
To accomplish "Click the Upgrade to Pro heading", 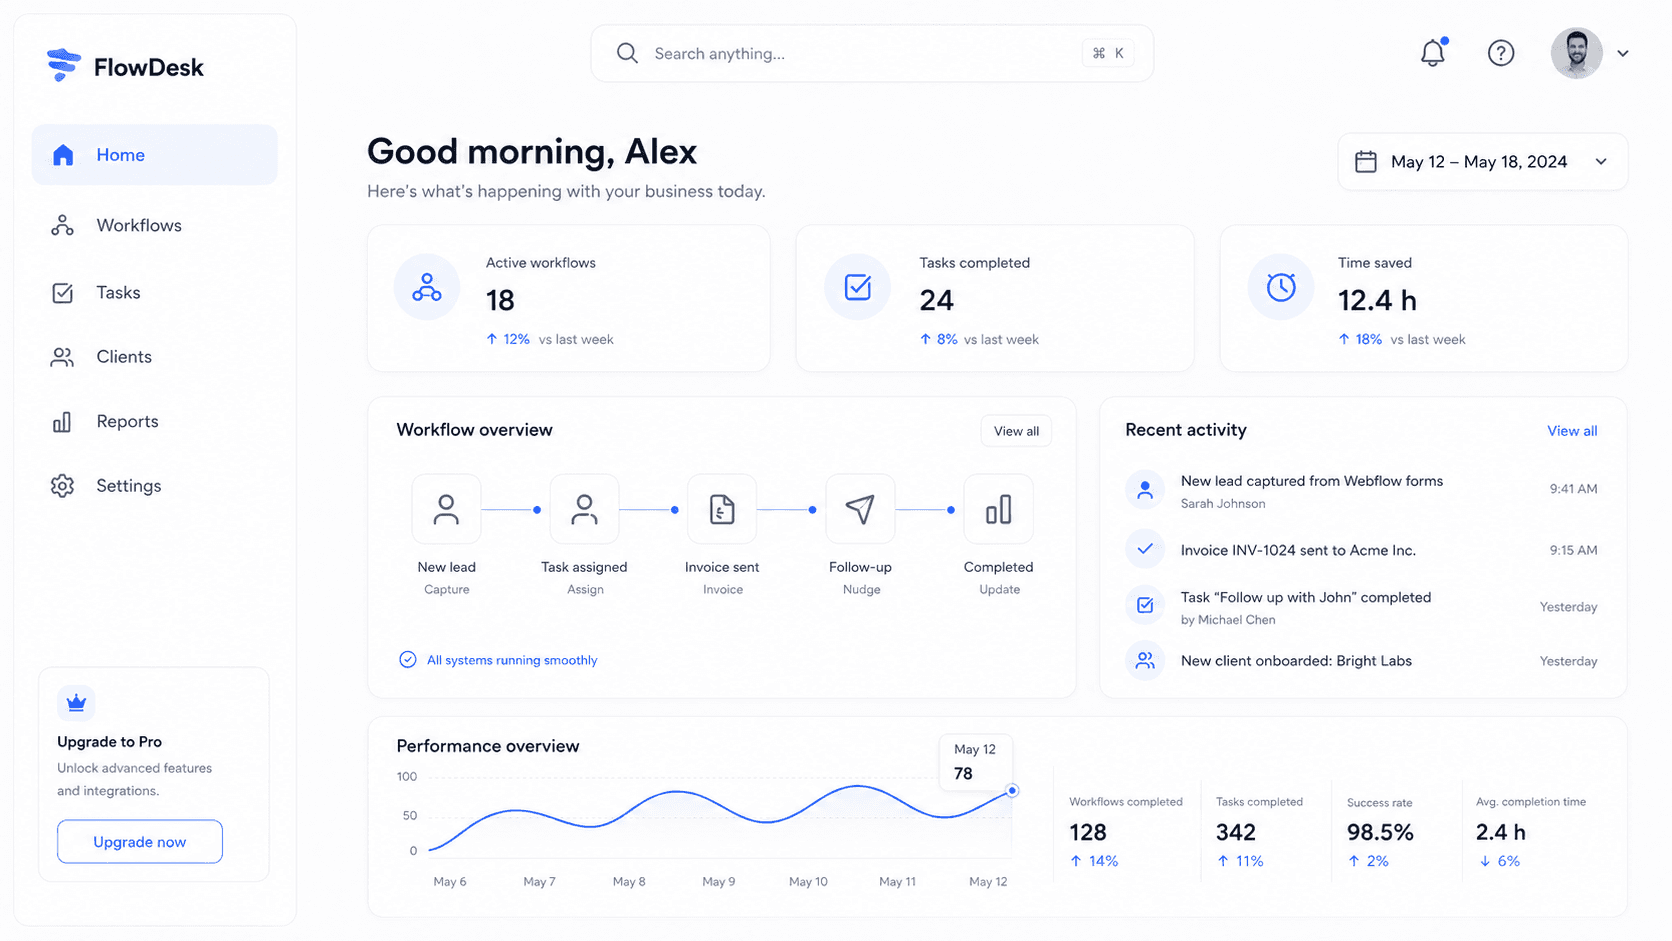I will tap(109, 742).
